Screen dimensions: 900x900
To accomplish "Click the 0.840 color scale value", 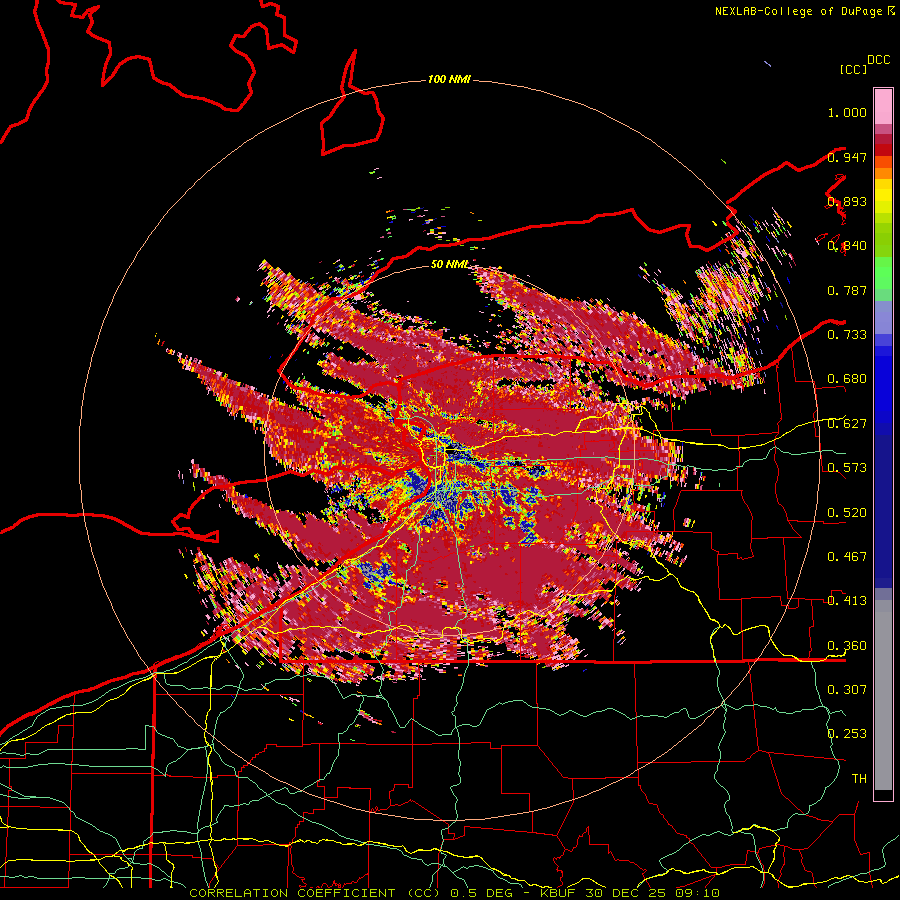I will click(x=847, y=246).
